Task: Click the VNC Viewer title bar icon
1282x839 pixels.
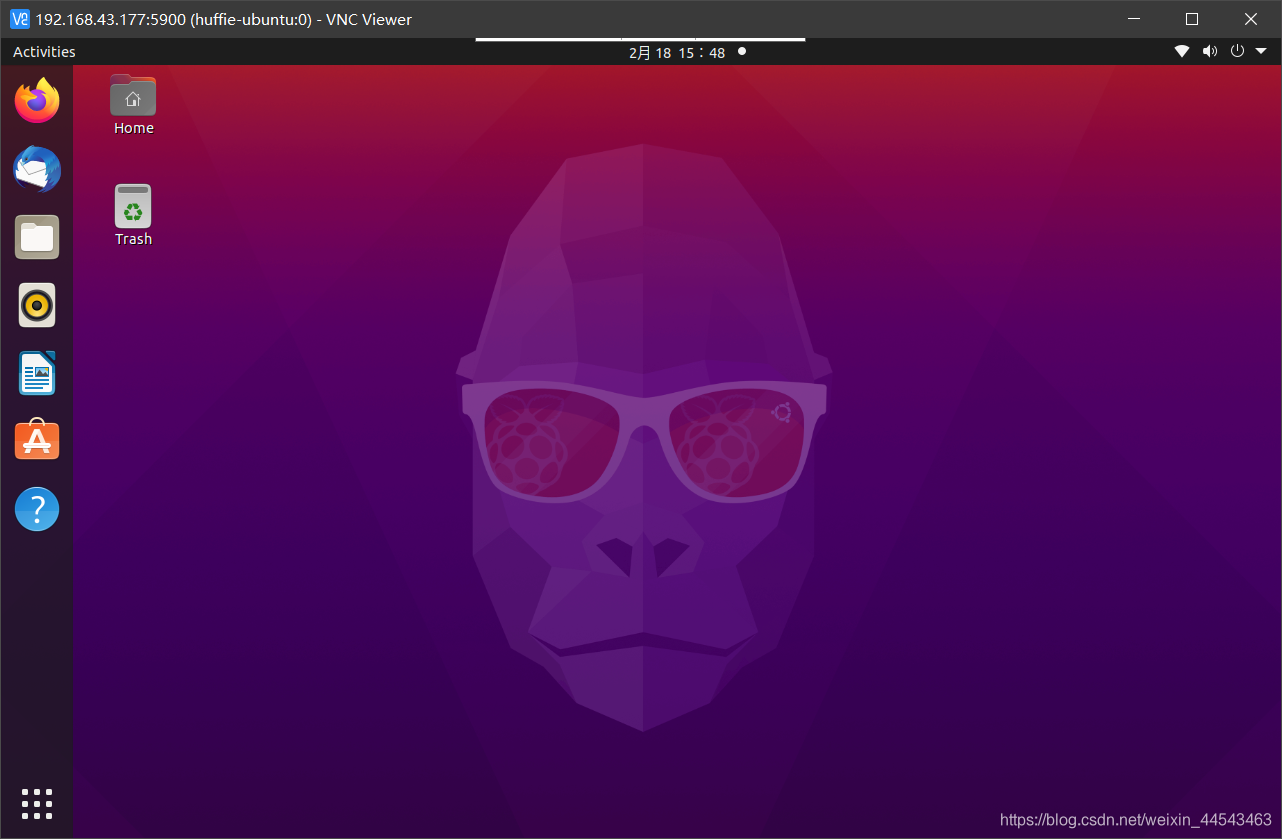Action: coord(20,19)
